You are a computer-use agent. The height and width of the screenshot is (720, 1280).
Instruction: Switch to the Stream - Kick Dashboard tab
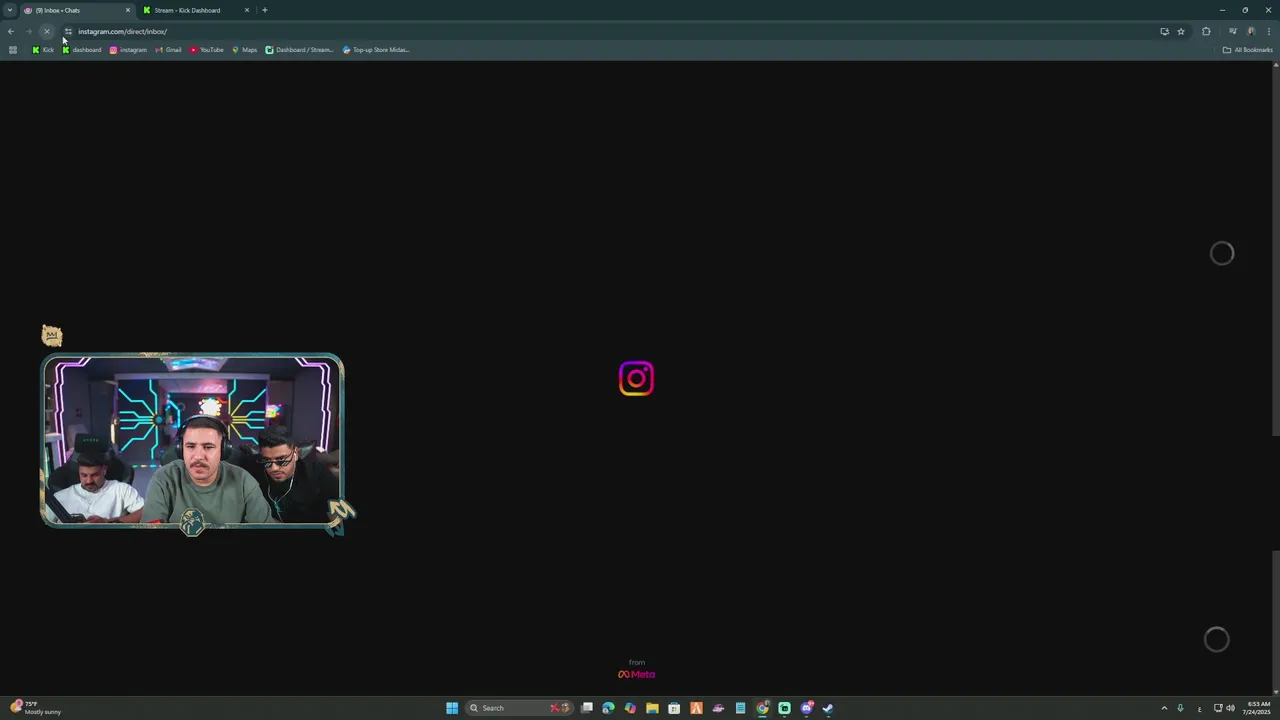(x=195, y=10)
